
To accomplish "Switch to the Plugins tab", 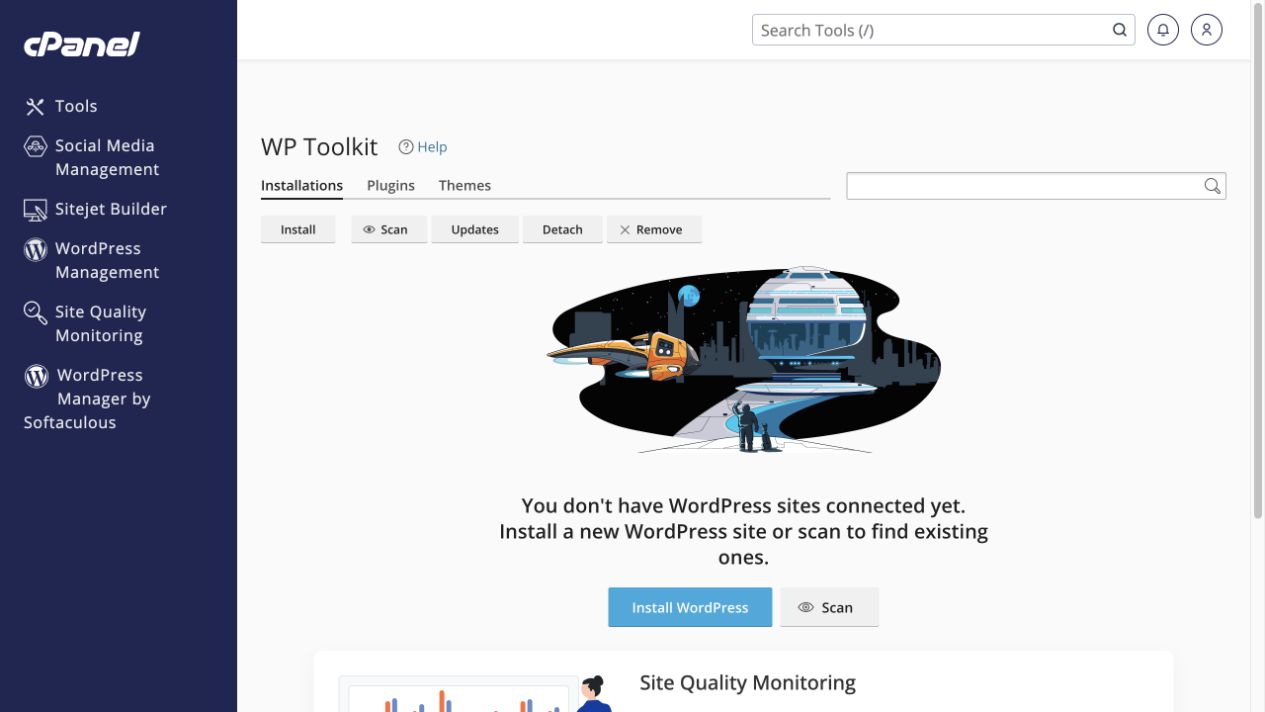I will click(391, 185).
